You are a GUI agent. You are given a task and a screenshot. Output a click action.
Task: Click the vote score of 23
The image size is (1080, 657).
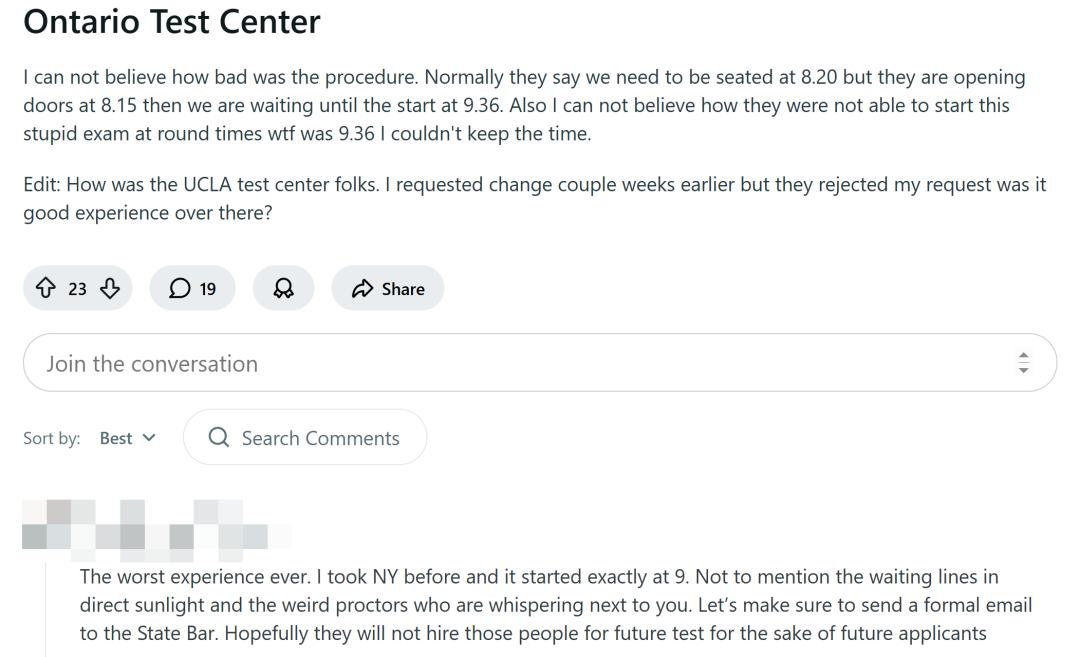point(77,289)
